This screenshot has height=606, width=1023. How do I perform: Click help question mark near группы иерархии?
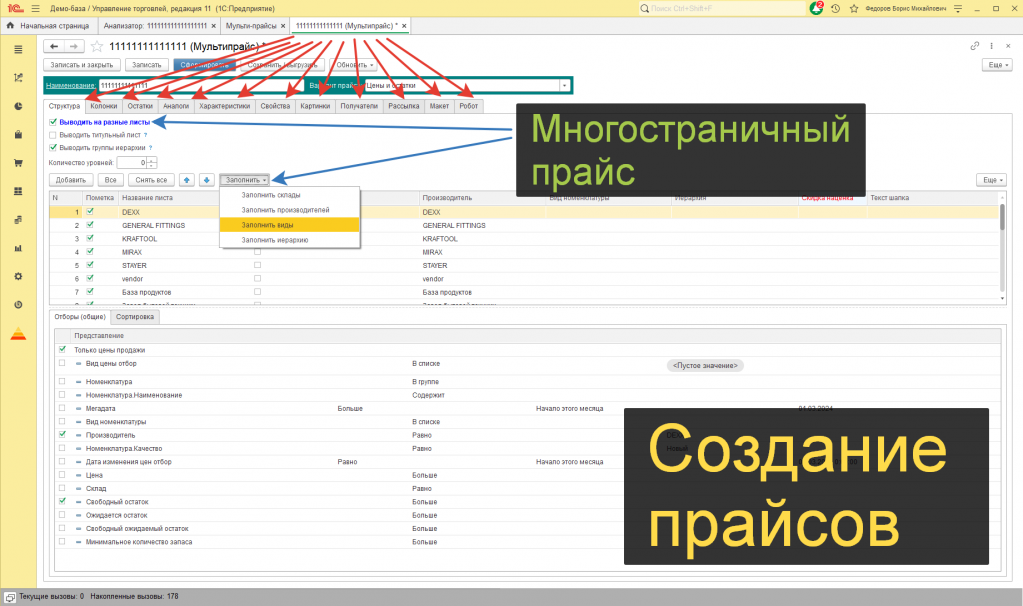pyautogui.click(x=151, y=148)
